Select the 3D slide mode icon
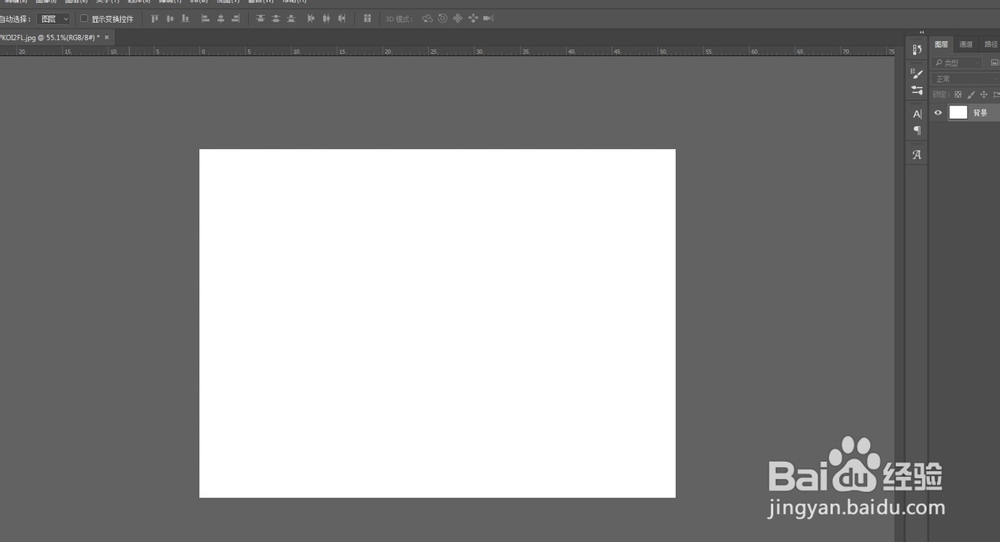Viewport: 1000px width, 542px height. point(473,18)
